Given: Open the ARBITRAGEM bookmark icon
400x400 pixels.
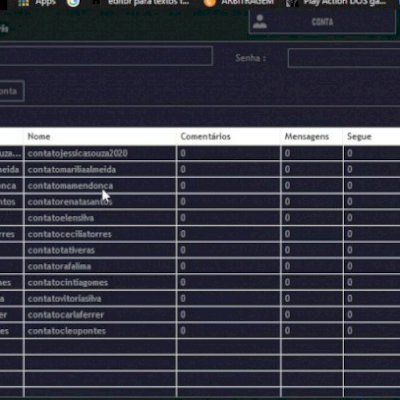Looking at the screenshot, I should [209, 3].
